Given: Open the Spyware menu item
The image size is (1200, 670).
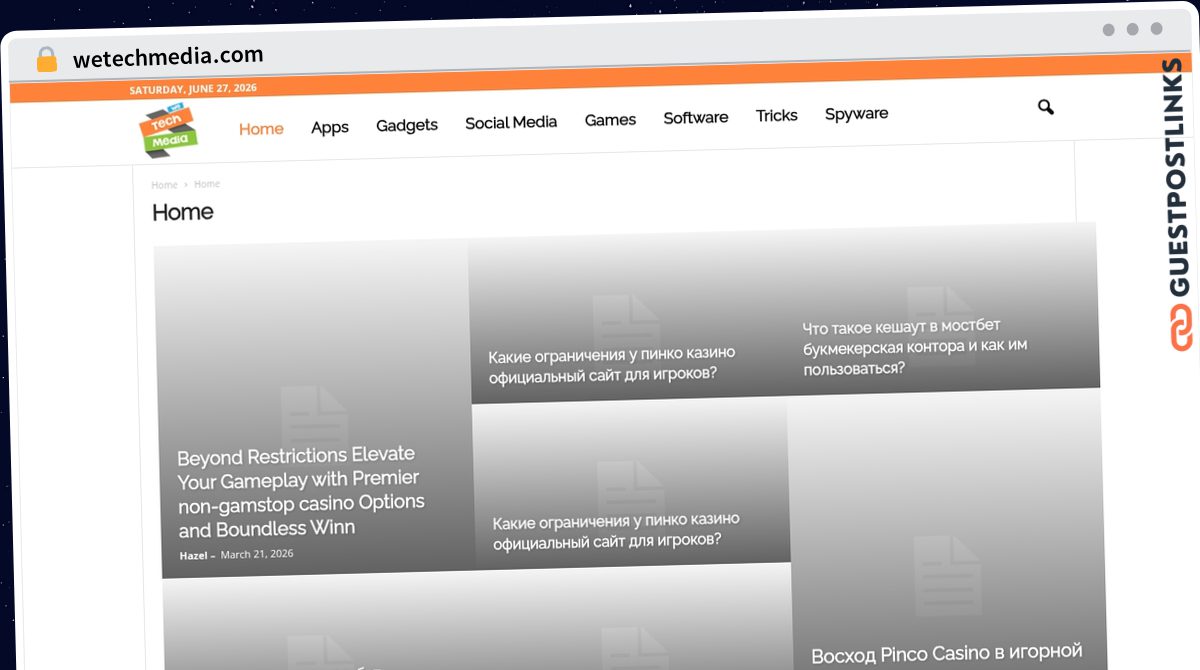Looking at the screenshot, I should [857, 114].
